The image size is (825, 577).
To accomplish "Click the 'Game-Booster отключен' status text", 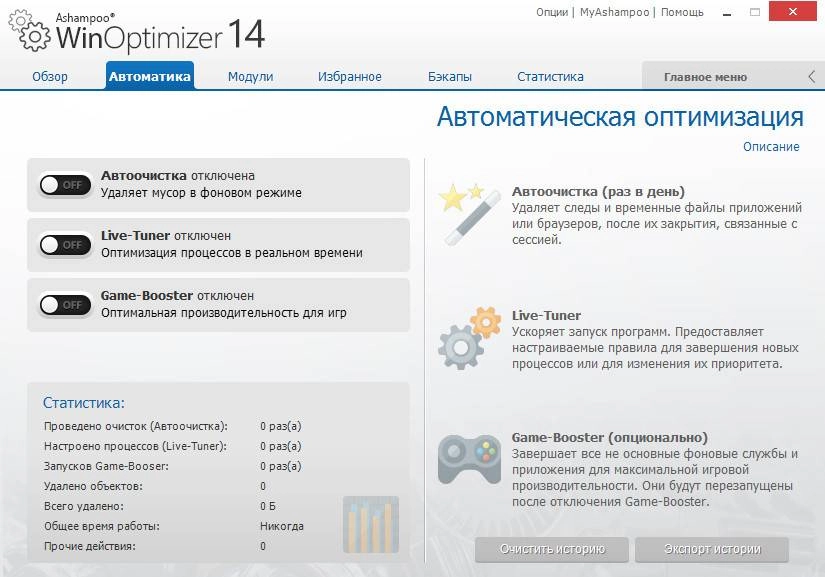I will click(177, 296).
